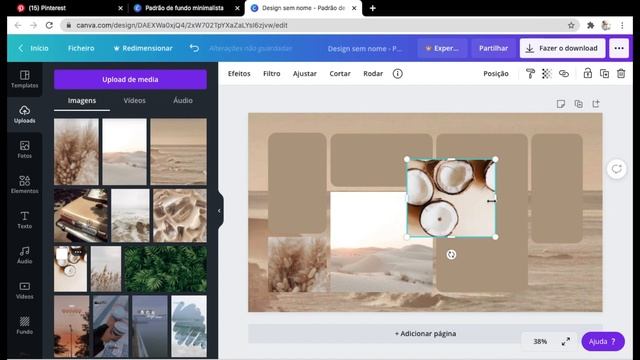Screen dimensions: 640x360
Task: Click the info icon next to Rodar
Action: (x=398, y=73)
